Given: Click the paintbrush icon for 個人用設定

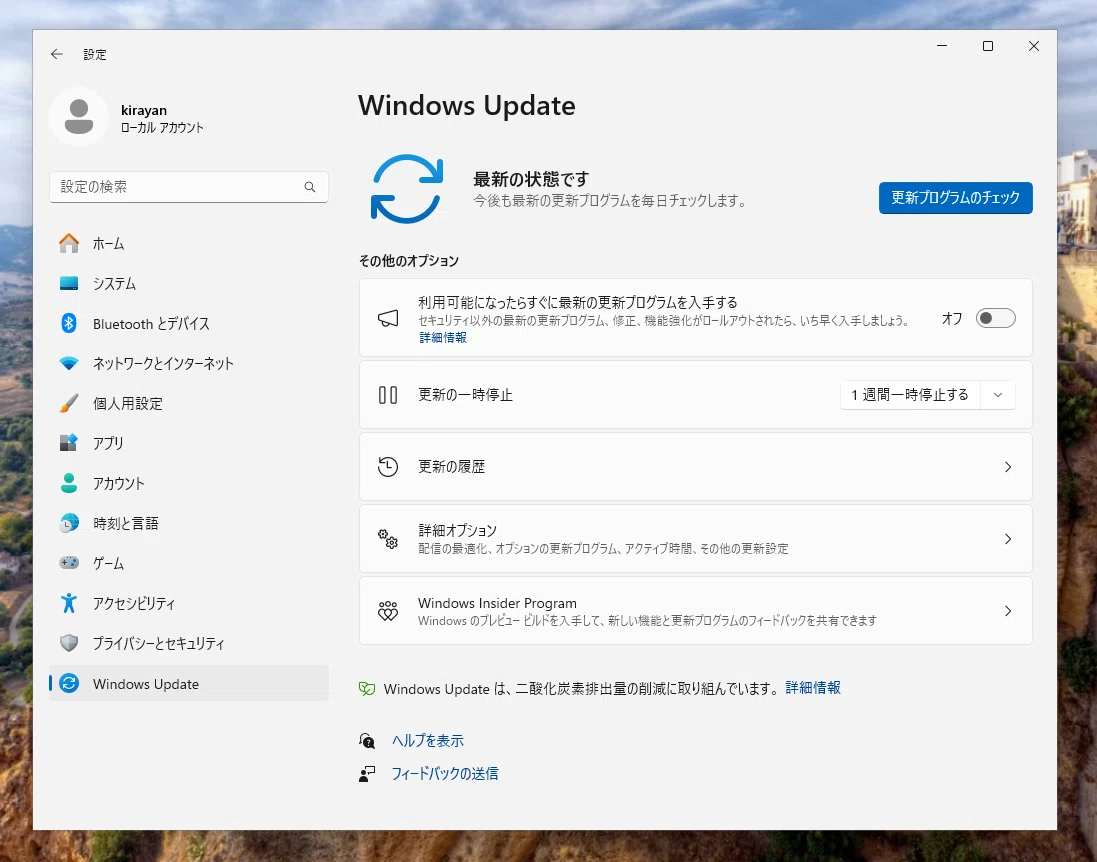Looking at the screenshot, I should (69, 403).
